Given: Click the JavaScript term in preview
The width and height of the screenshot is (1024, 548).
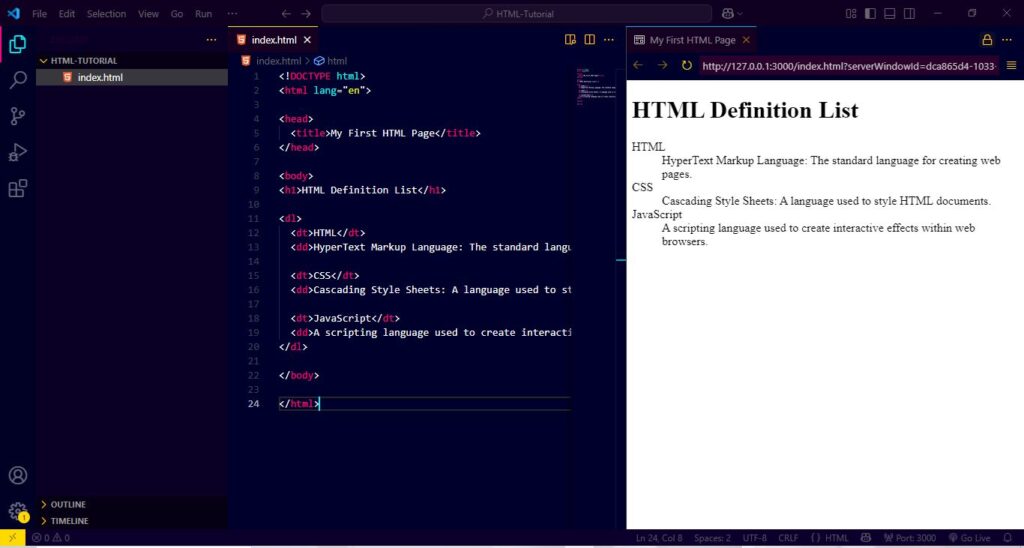Looking at the screenshot, I should tap(657, 214).
